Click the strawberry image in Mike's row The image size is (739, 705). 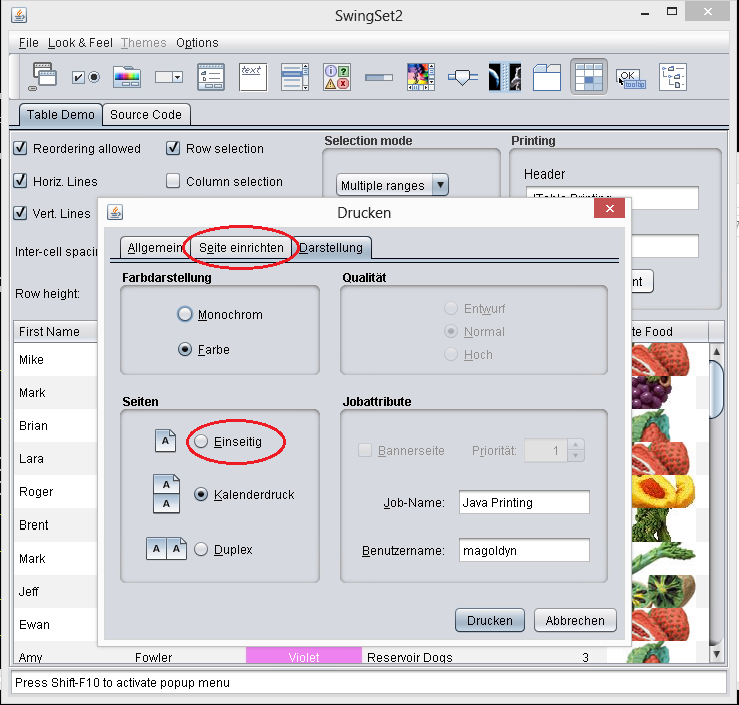[661, 360]
